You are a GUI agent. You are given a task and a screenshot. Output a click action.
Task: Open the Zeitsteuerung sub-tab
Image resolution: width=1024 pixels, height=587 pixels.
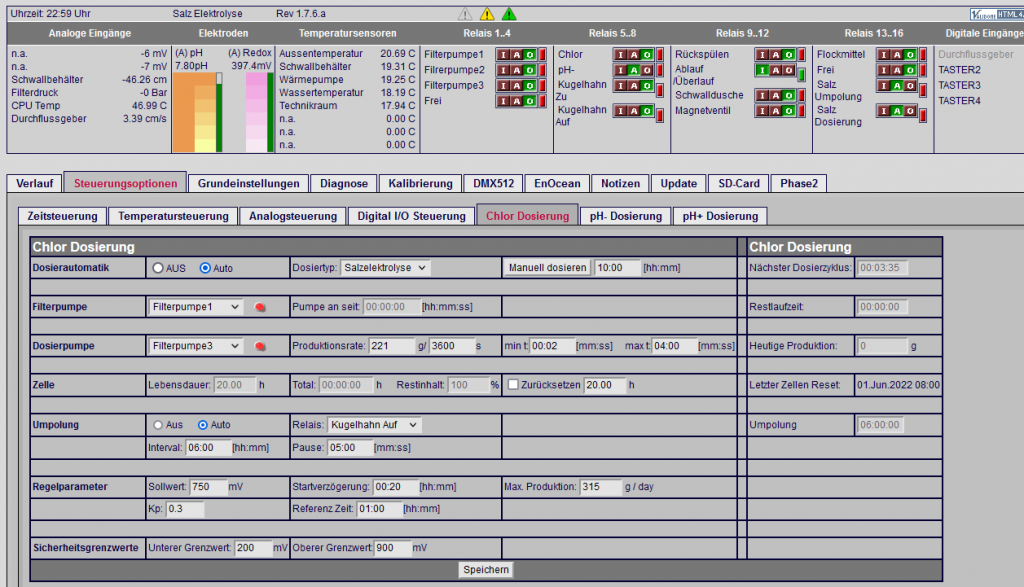click(63, 216)
